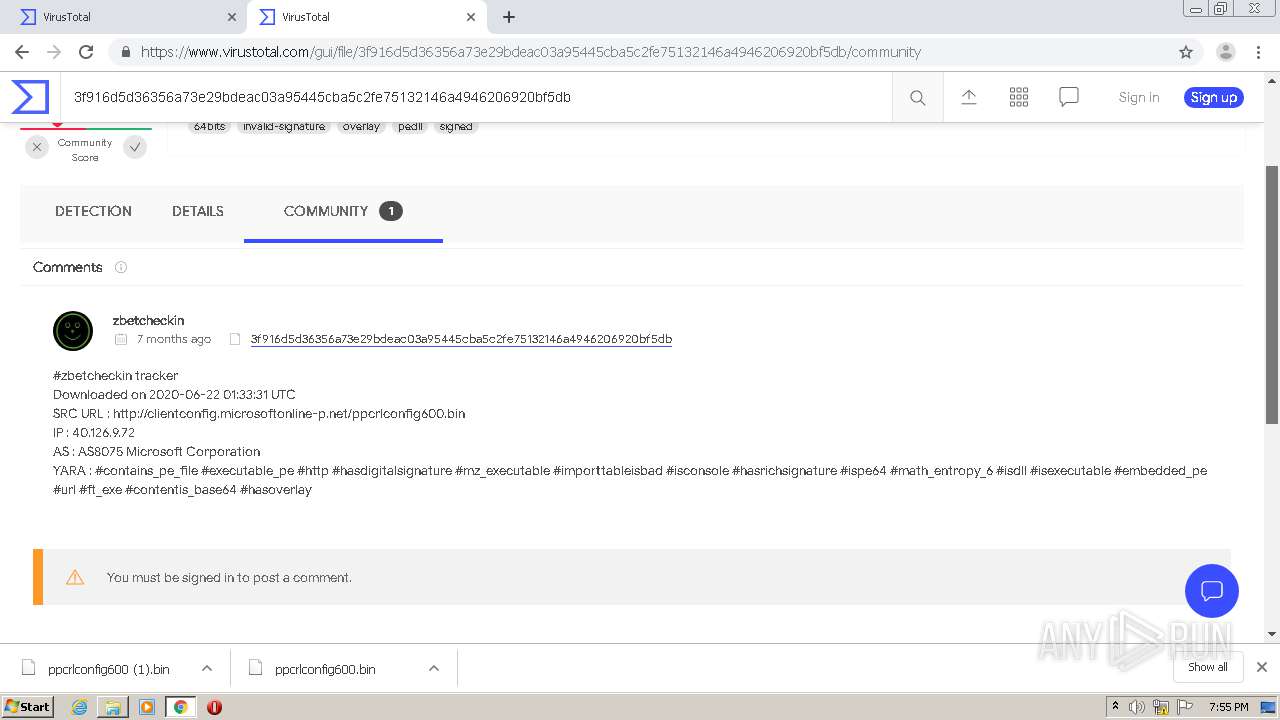The width and height of the screenshot is (1280, 720).
Task: Click the Chrome taskbar icon
Action: click(x=180, y=707)
